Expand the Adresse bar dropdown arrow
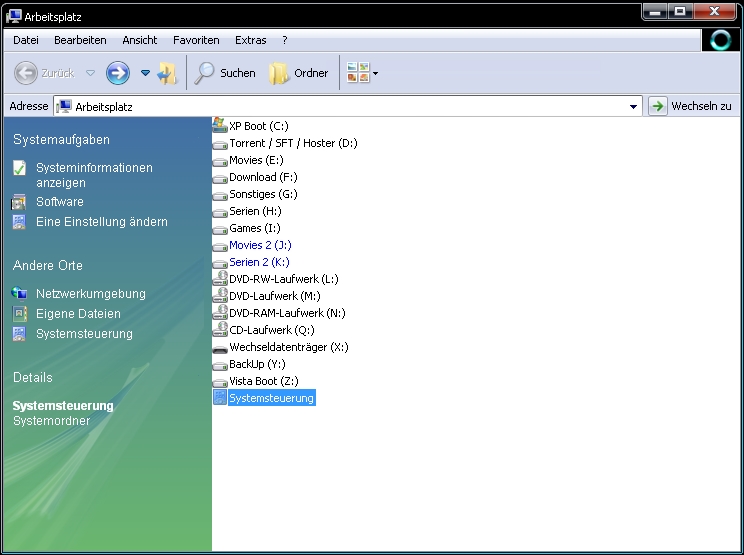Image resolution: width=744 pixels, height=555 pixels. [633, 107]
